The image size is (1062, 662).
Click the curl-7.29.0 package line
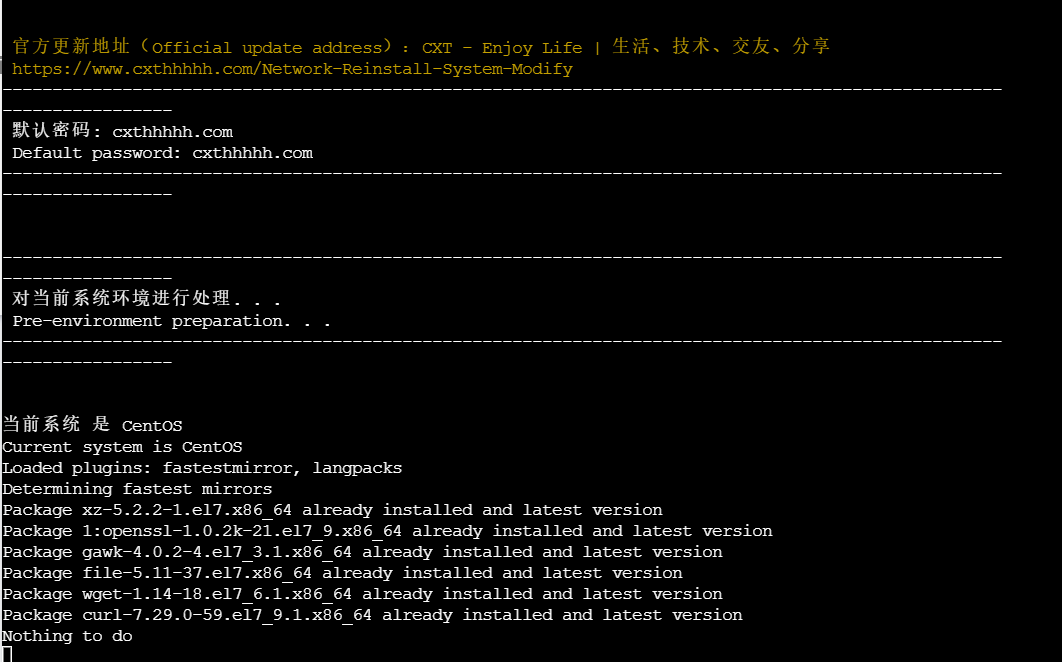(x=372, y=615)
